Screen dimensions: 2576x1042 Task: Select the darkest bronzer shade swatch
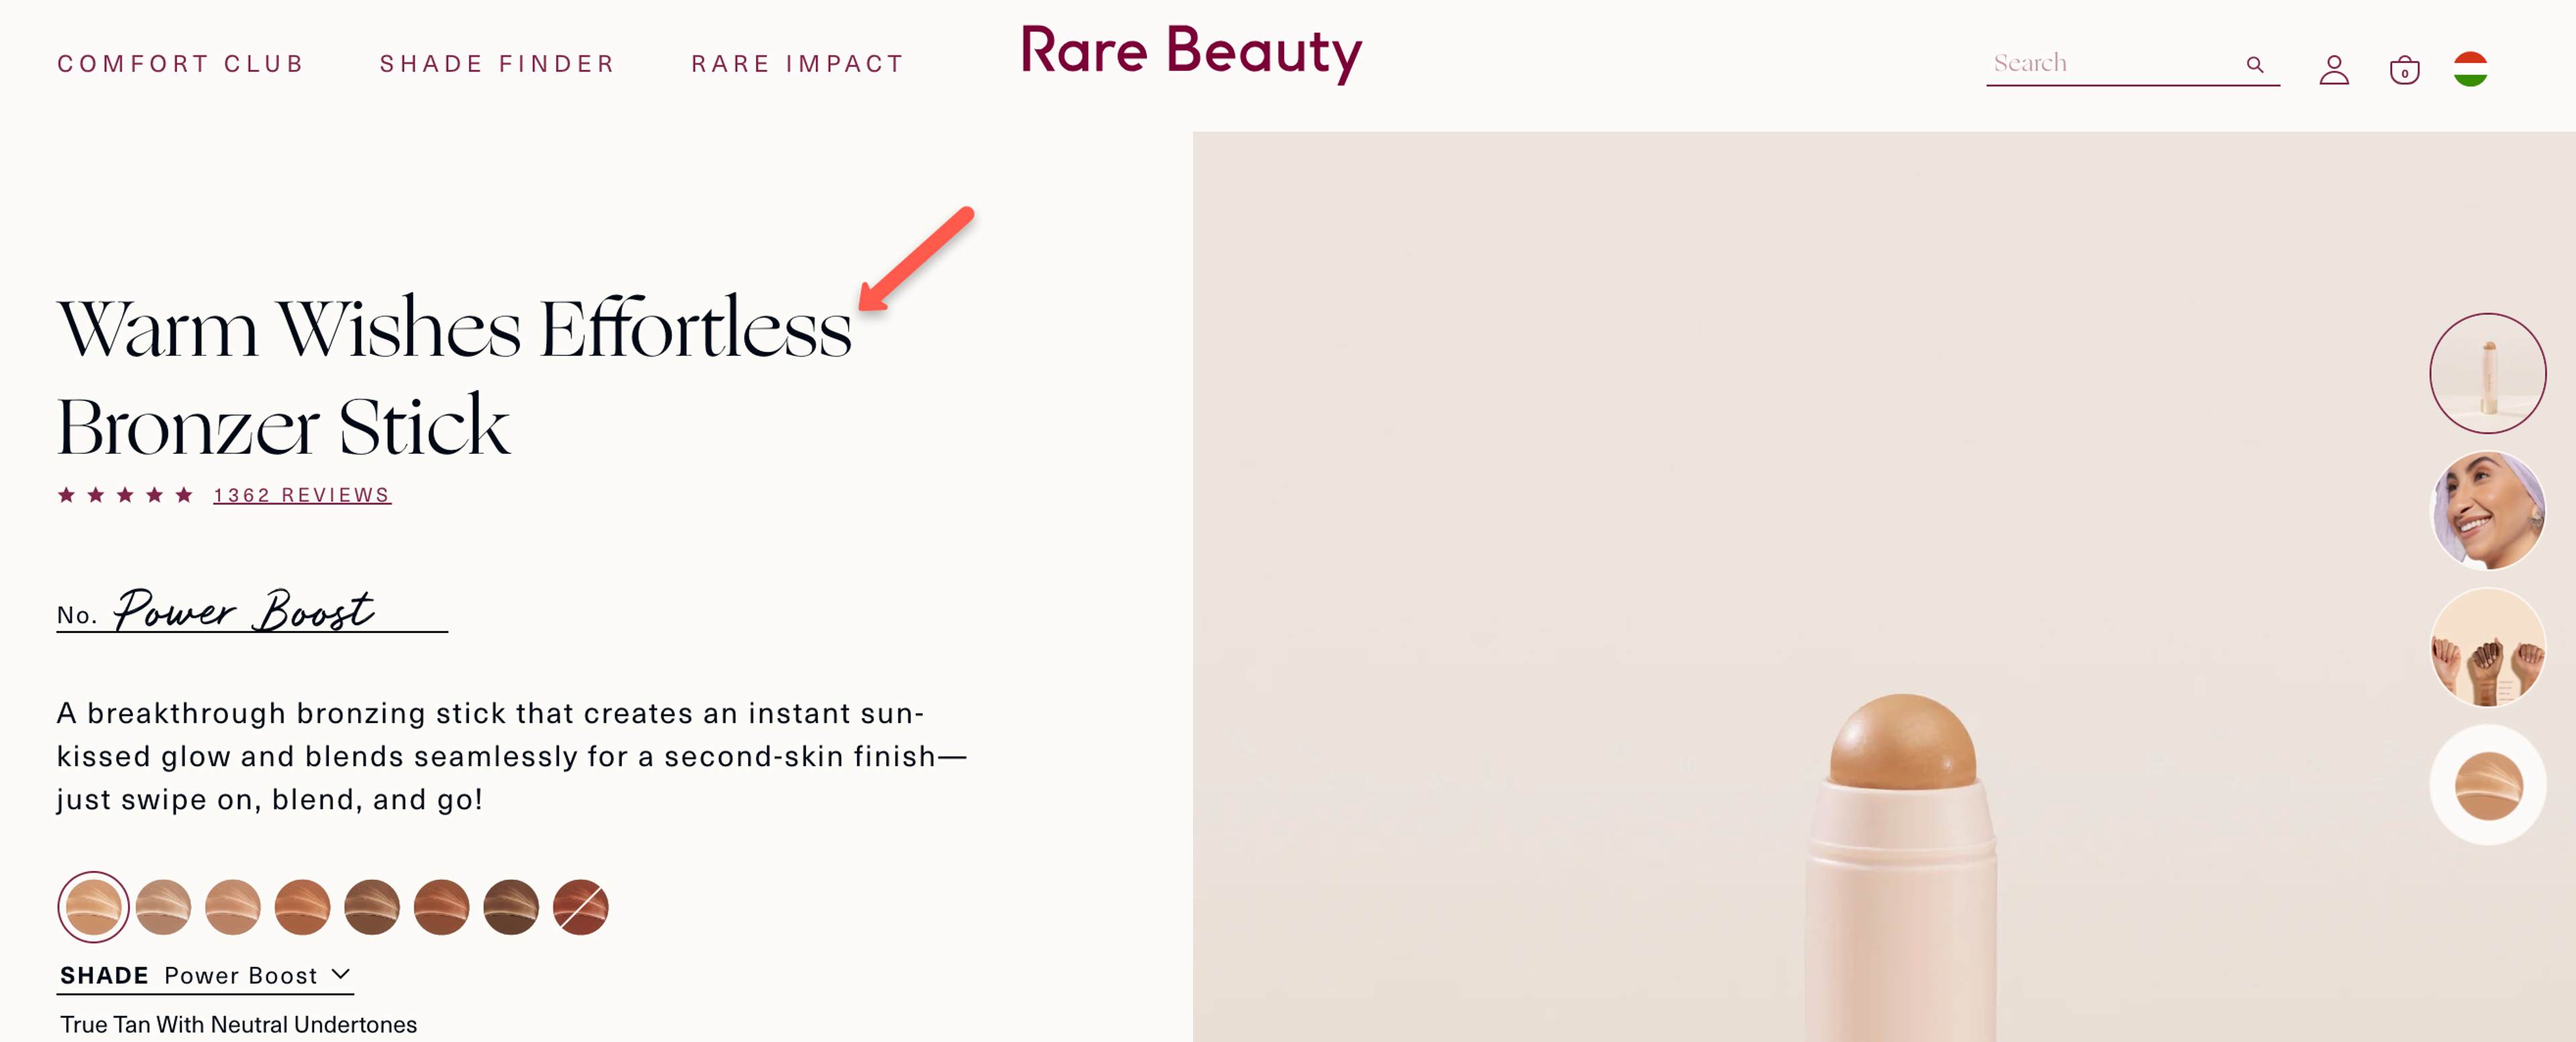pos(510,907)
